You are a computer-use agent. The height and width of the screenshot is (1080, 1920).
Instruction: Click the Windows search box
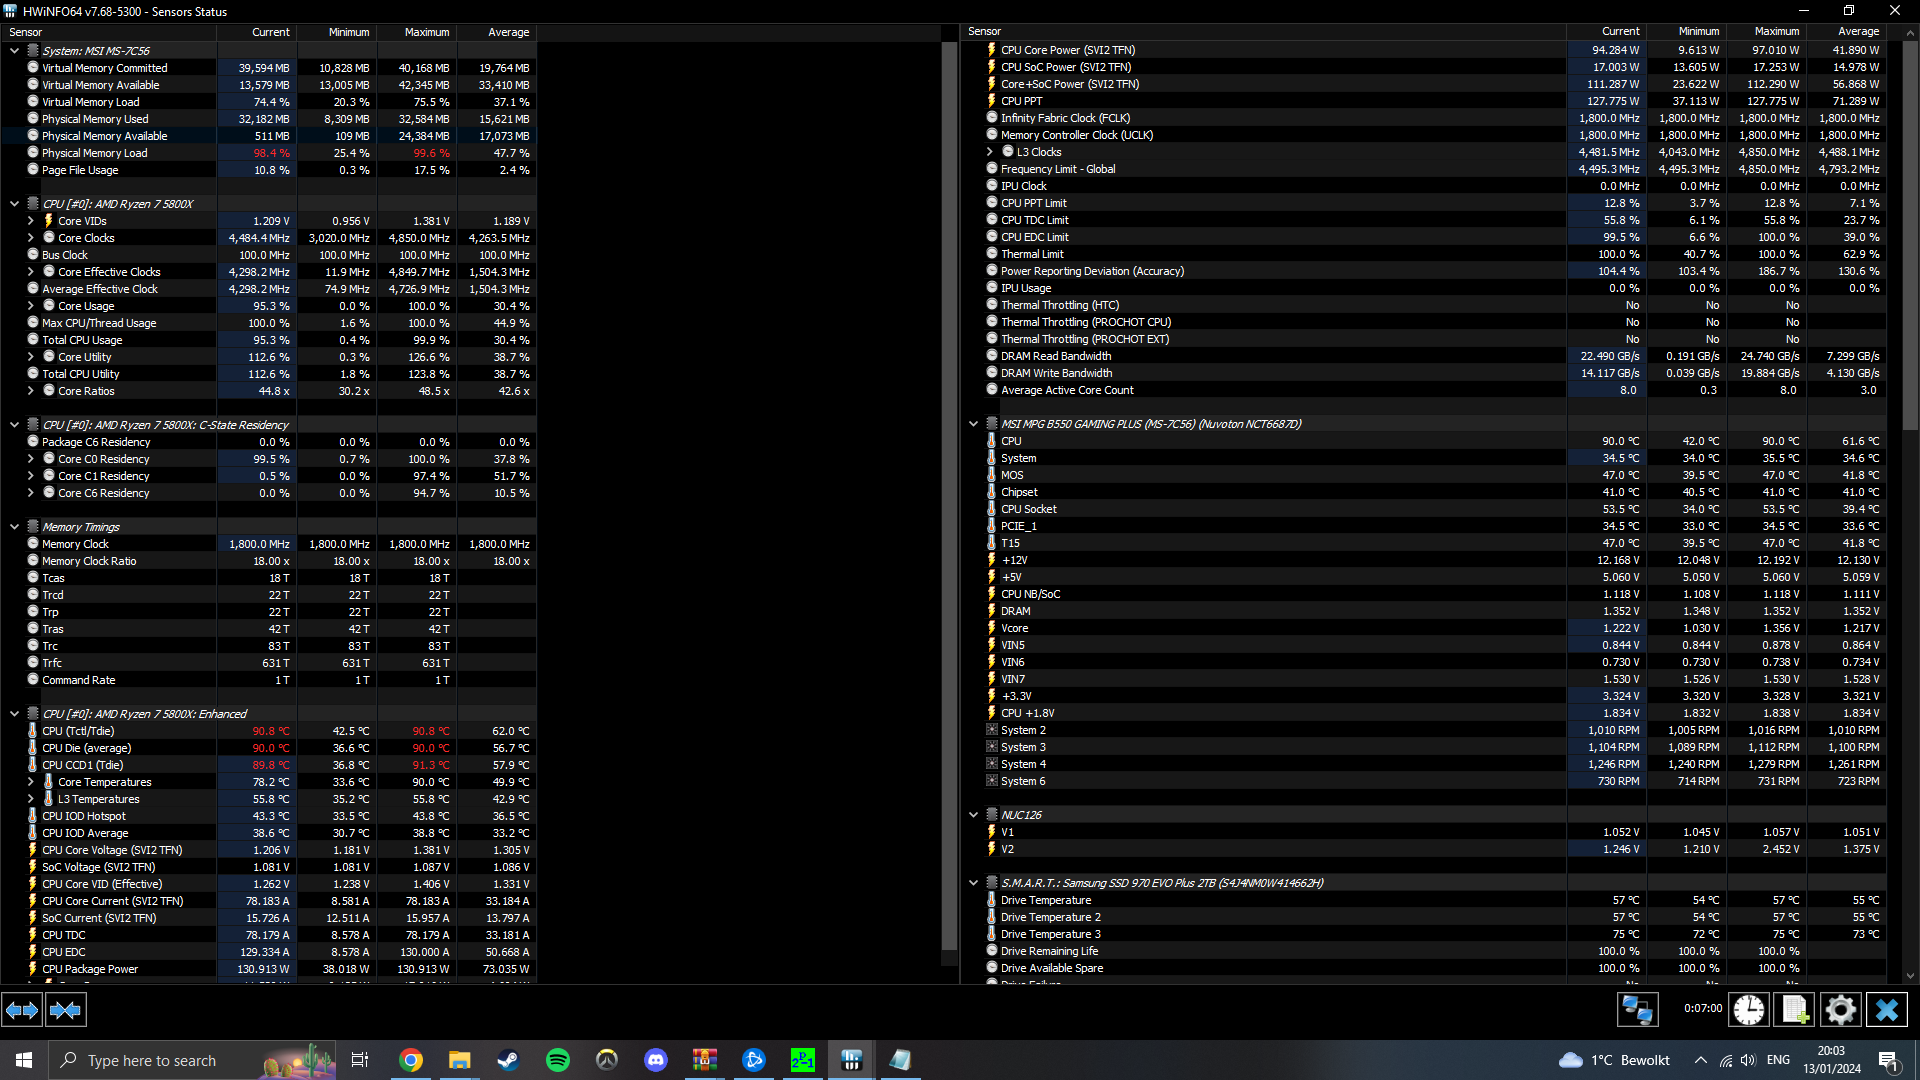(150, 1060)
